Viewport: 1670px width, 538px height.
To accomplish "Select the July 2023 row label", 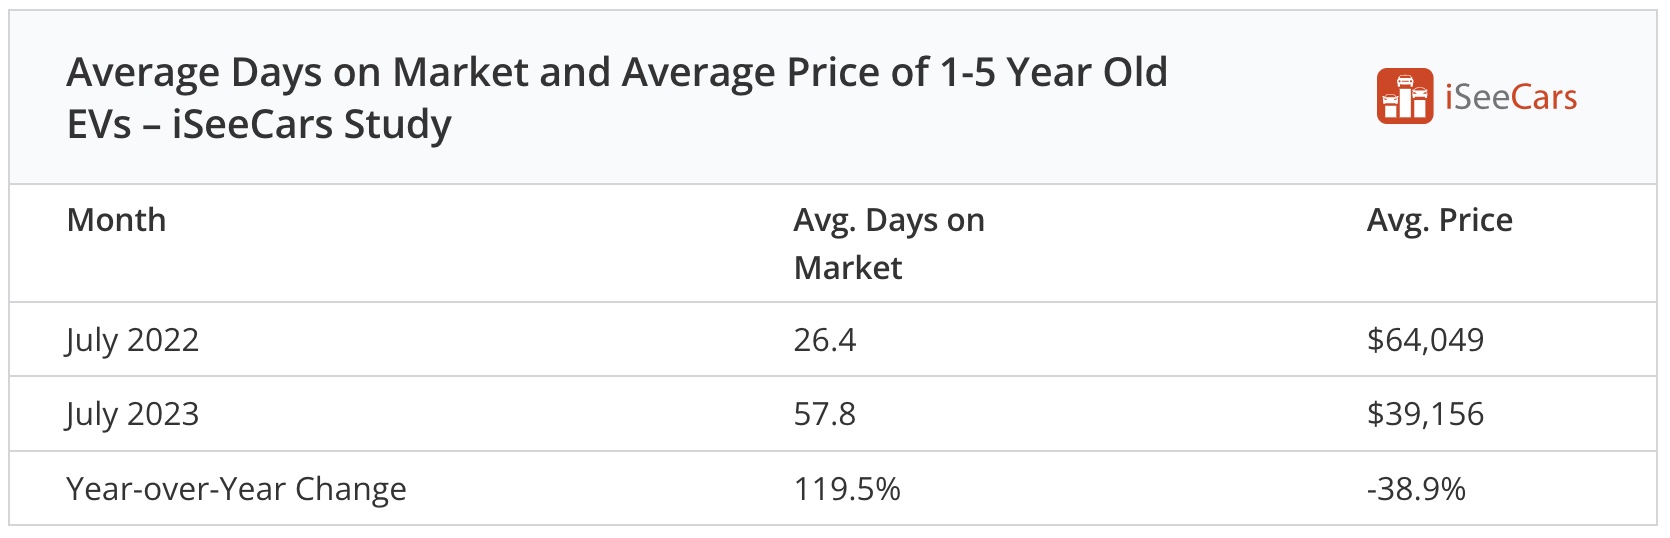I will point(132,414).
